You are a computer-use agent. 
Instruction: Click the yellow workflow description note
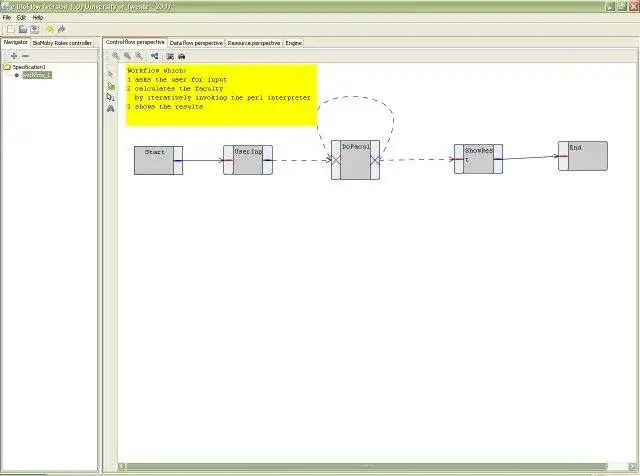coord(222,95)
